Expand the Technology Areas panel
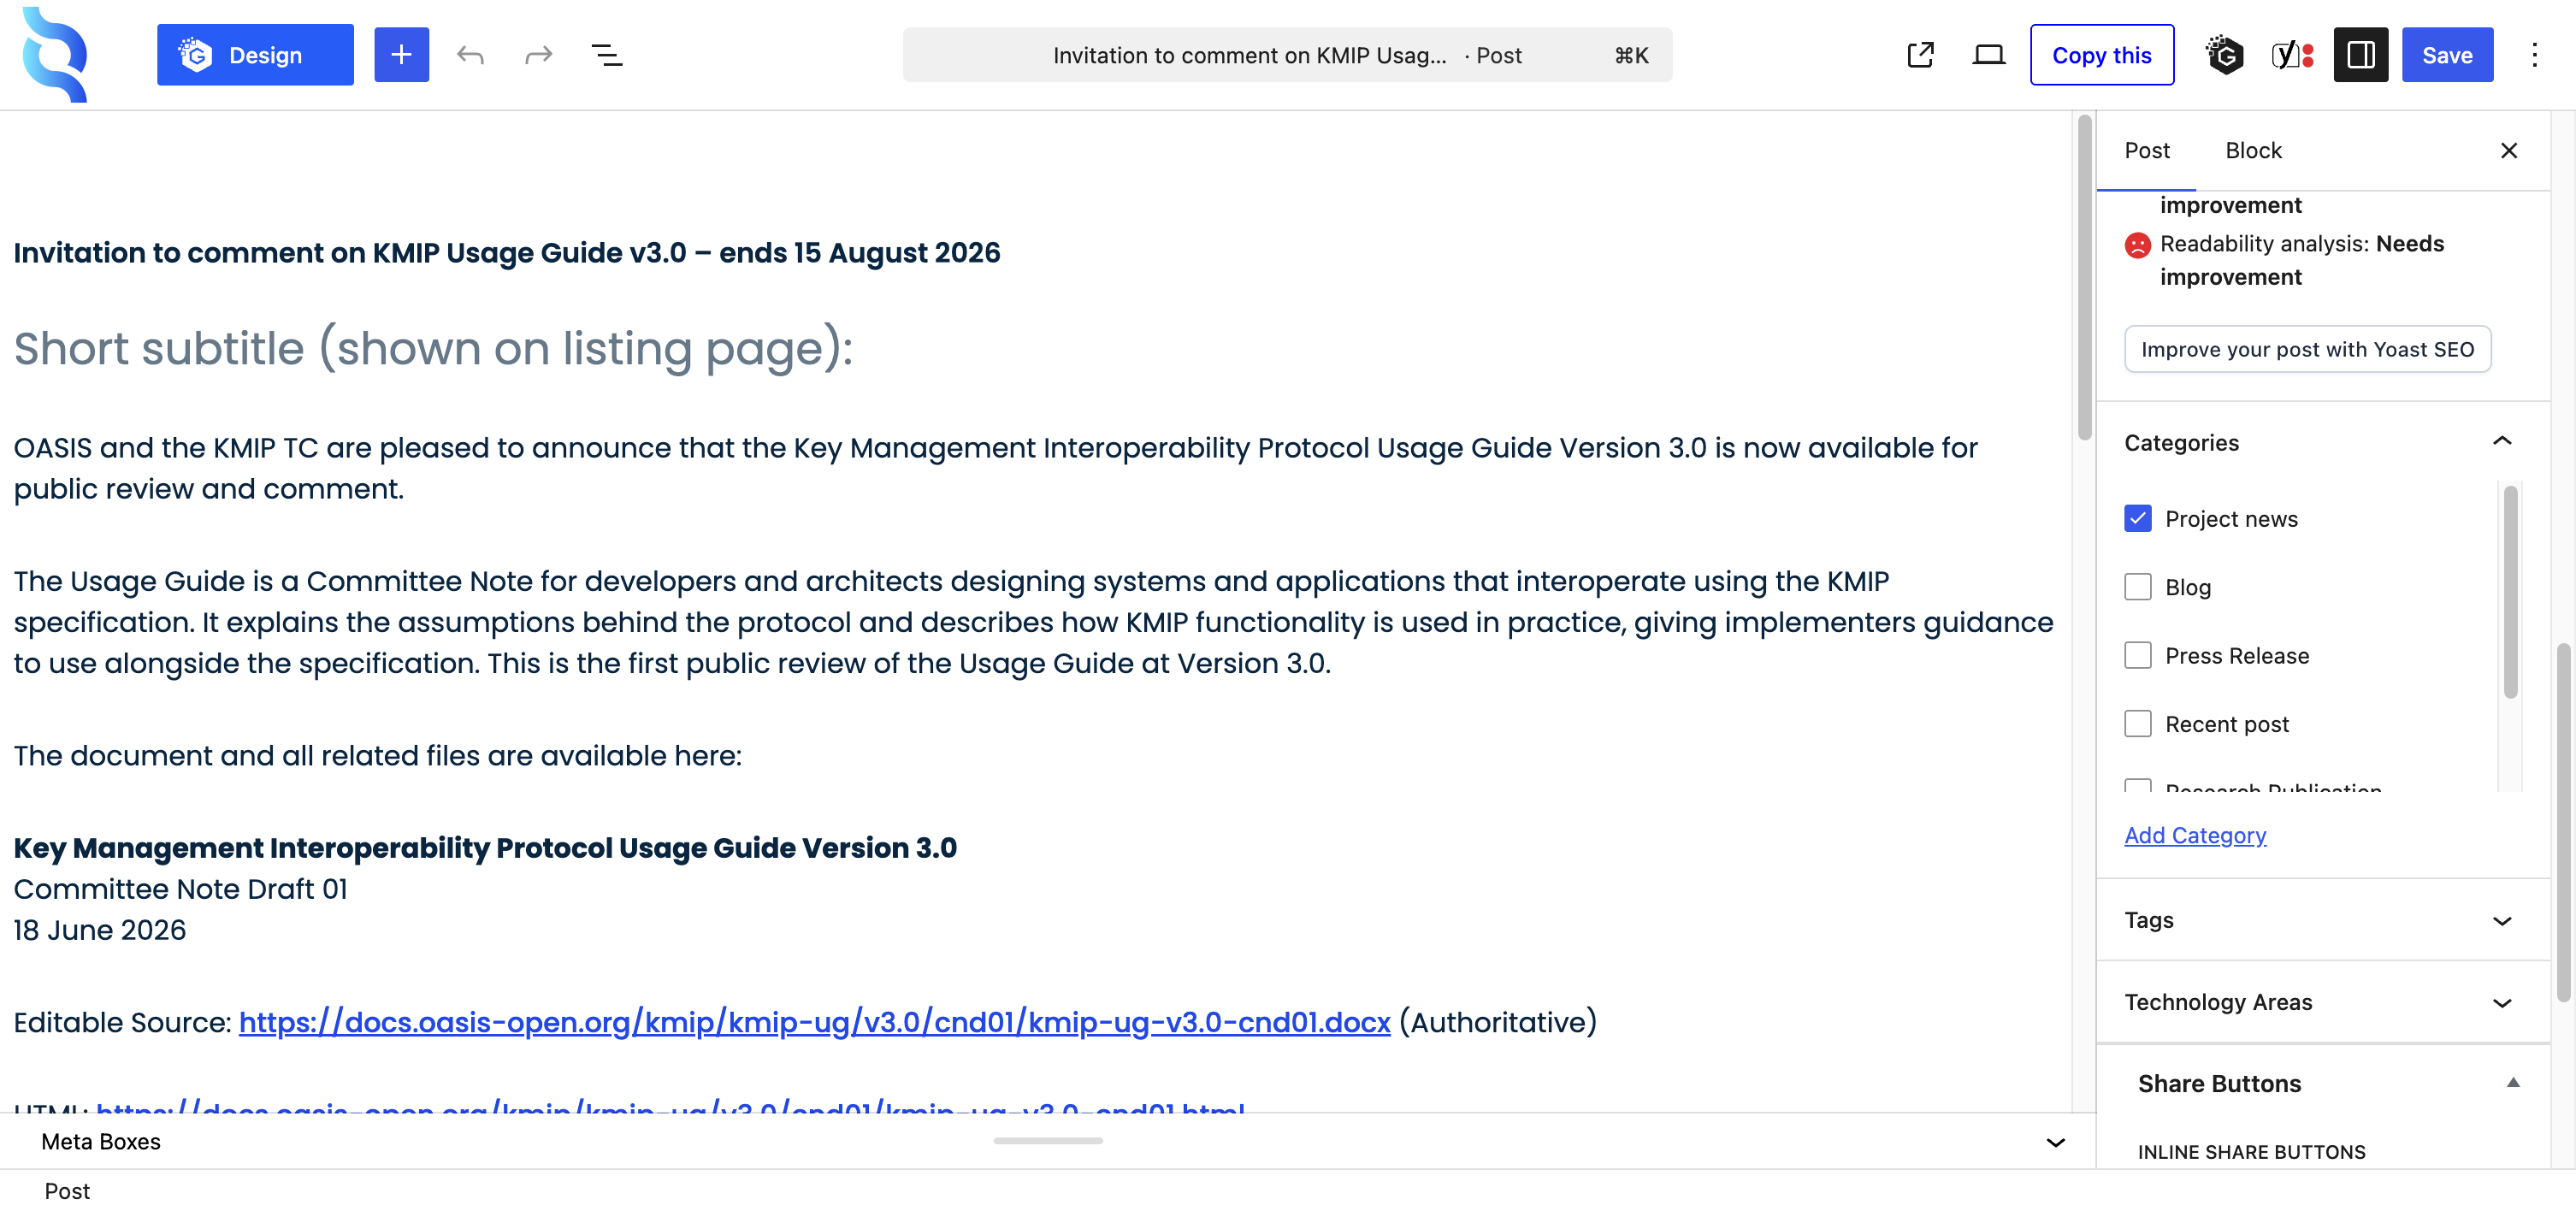The height and width of the screenshot is (1211, 2576). pyautogui.click(x=2322, y=1002)
